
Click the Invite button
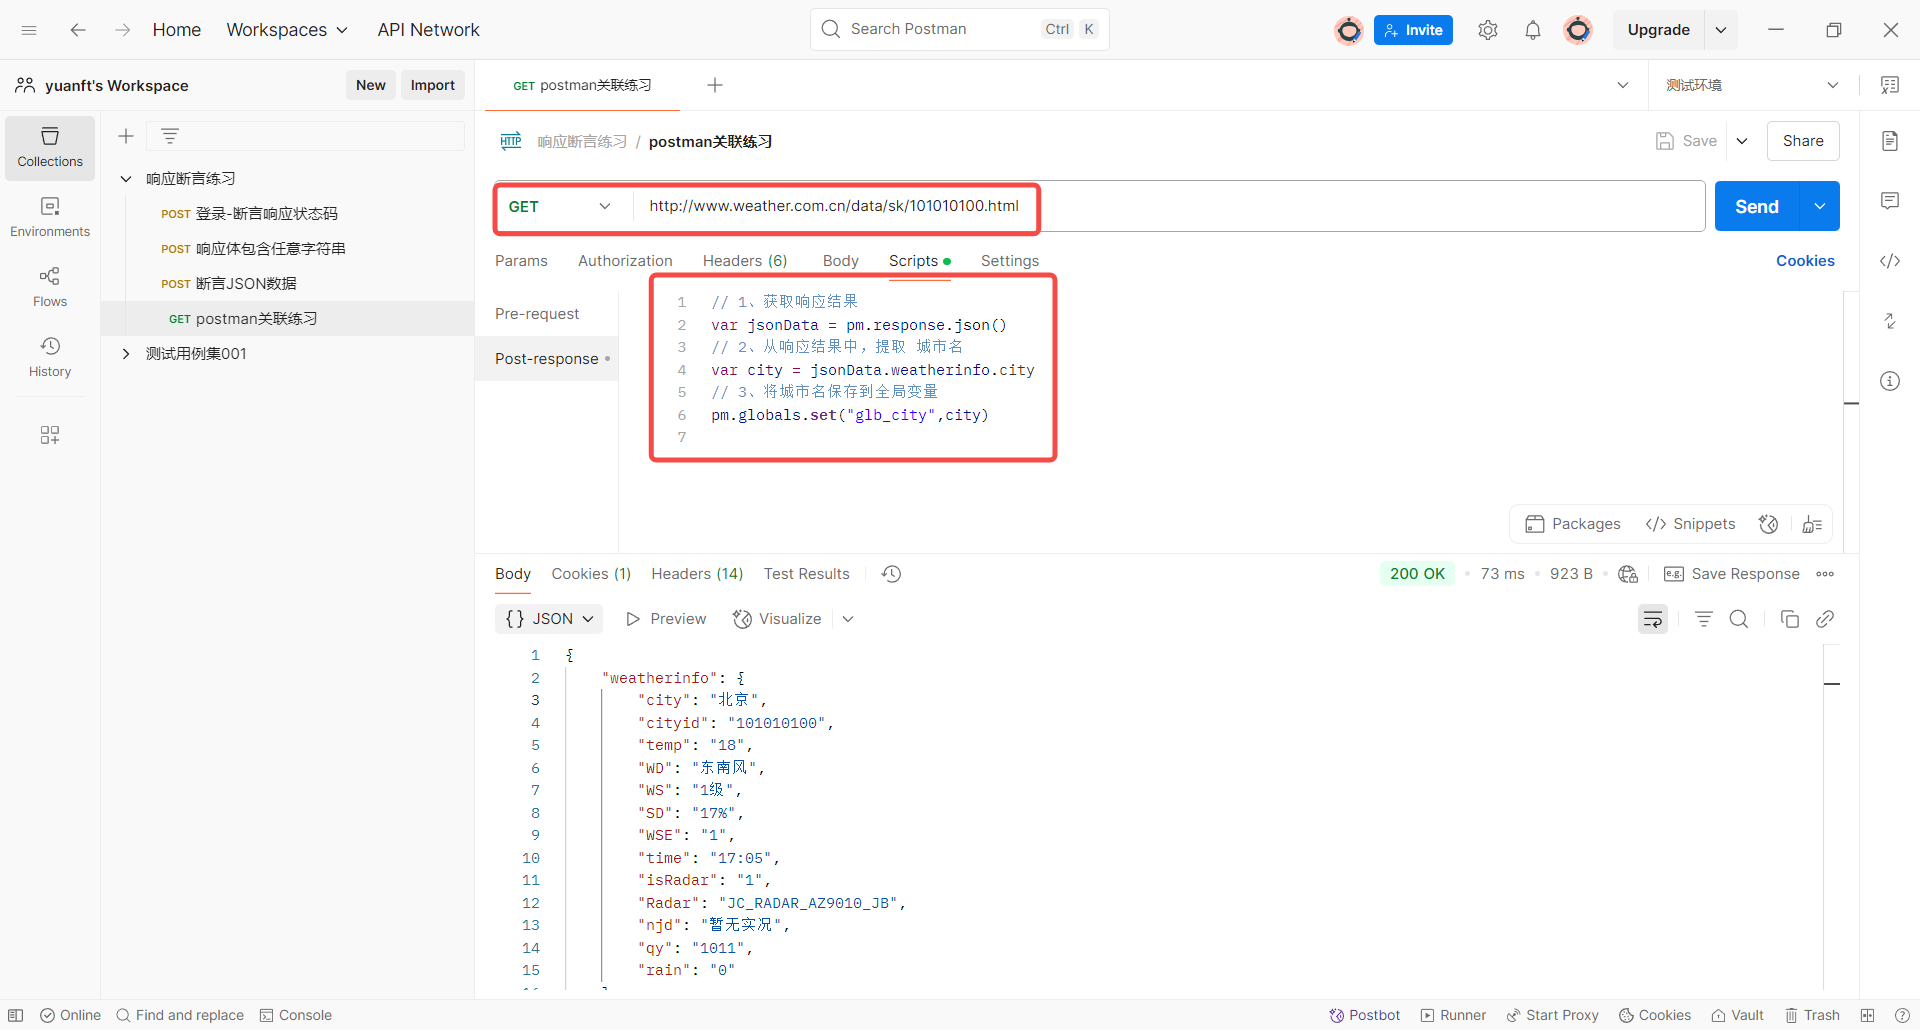pos(1413,30)
